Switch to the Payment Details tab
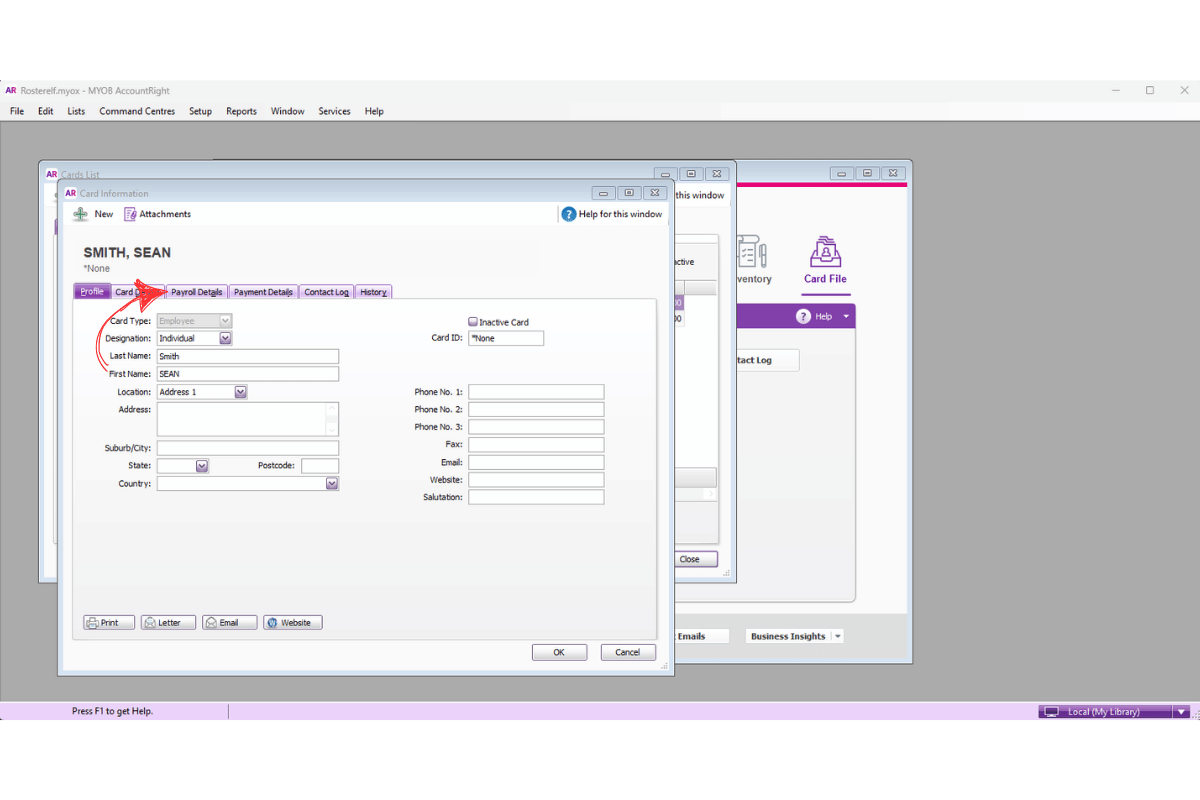This screenshot has height=800, width=1200. 264,292
